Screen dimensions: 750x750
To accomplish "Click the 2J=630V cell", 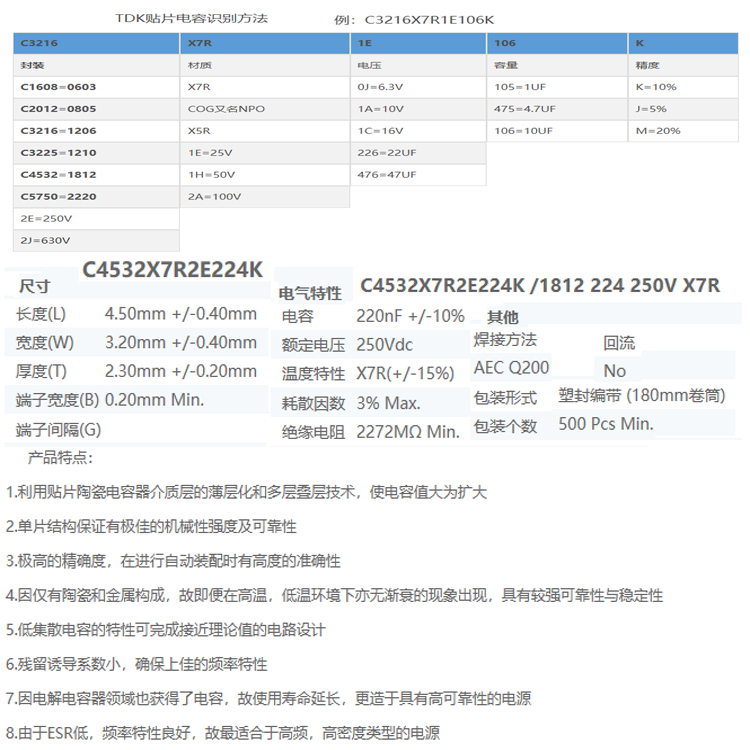I will click(96, 241).
